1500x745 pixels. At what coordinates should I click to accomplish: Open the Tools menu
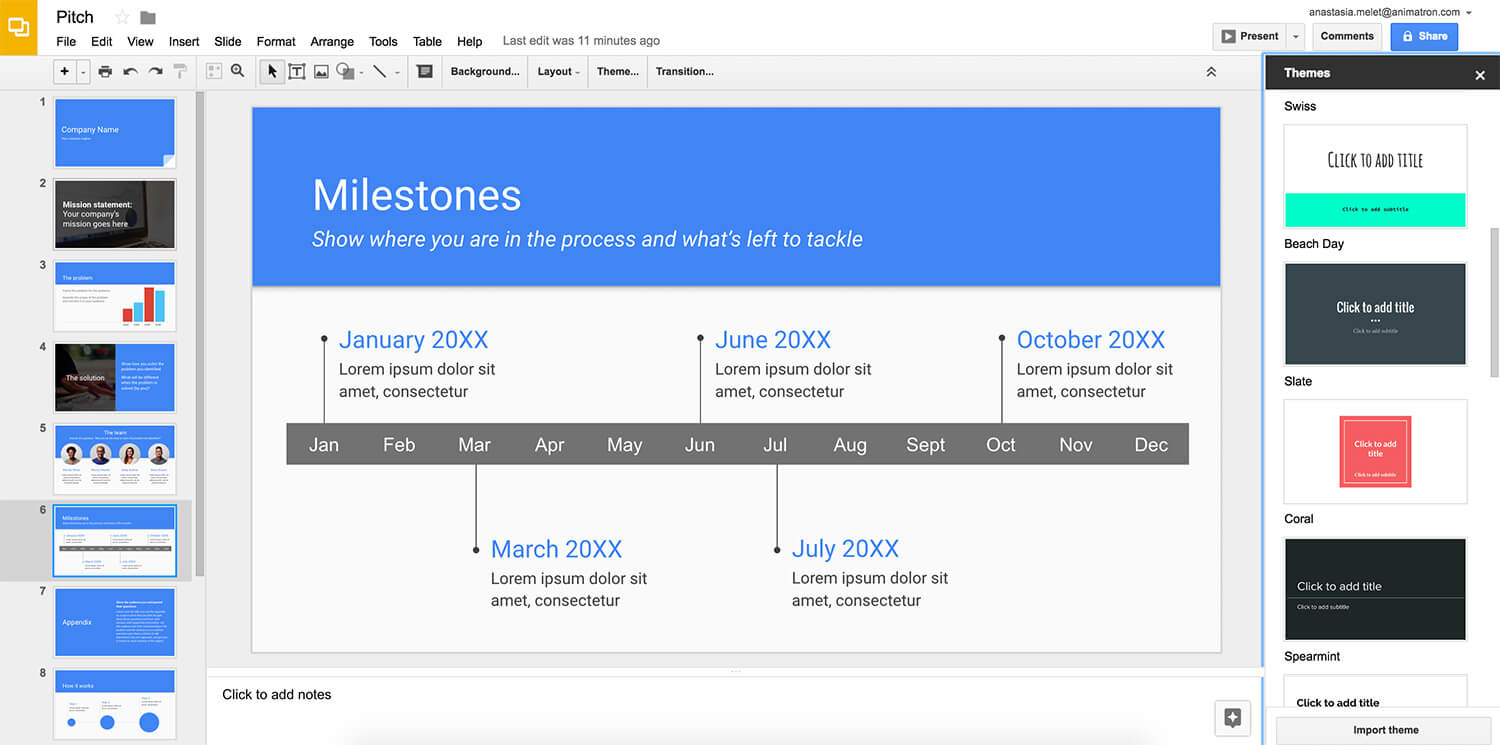pos(383,41)
